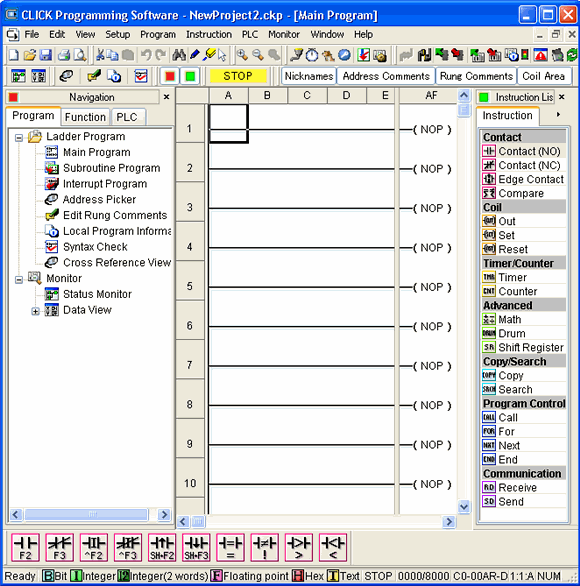Toggle Rung Comments display
The height and width of the screenshot is (586, 580).
(x=476, y=76)
